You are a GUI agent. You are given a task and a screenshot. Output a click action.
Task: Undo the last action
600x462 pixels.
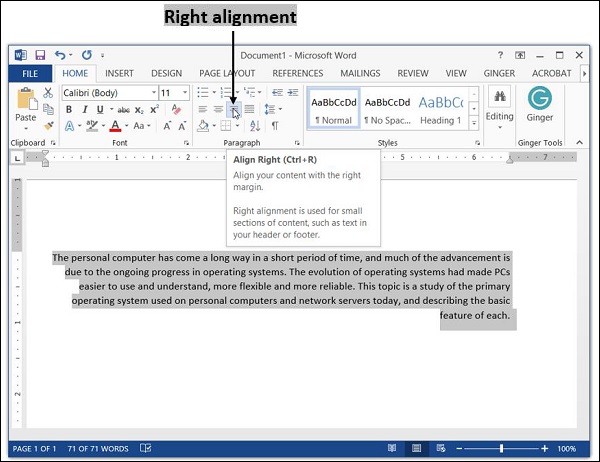tap(60, 55)
